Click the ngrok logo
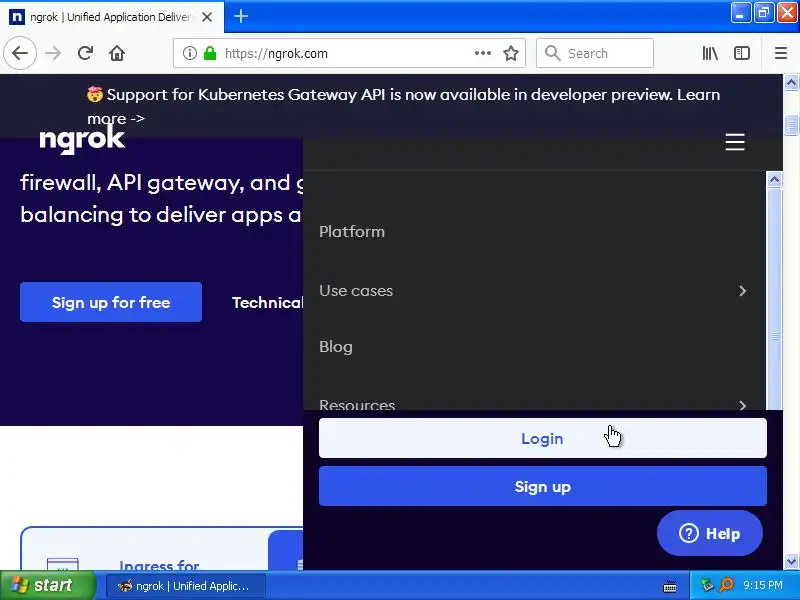Image resolution: width=800 pixels, height=600 pixels. coord(82,139)
